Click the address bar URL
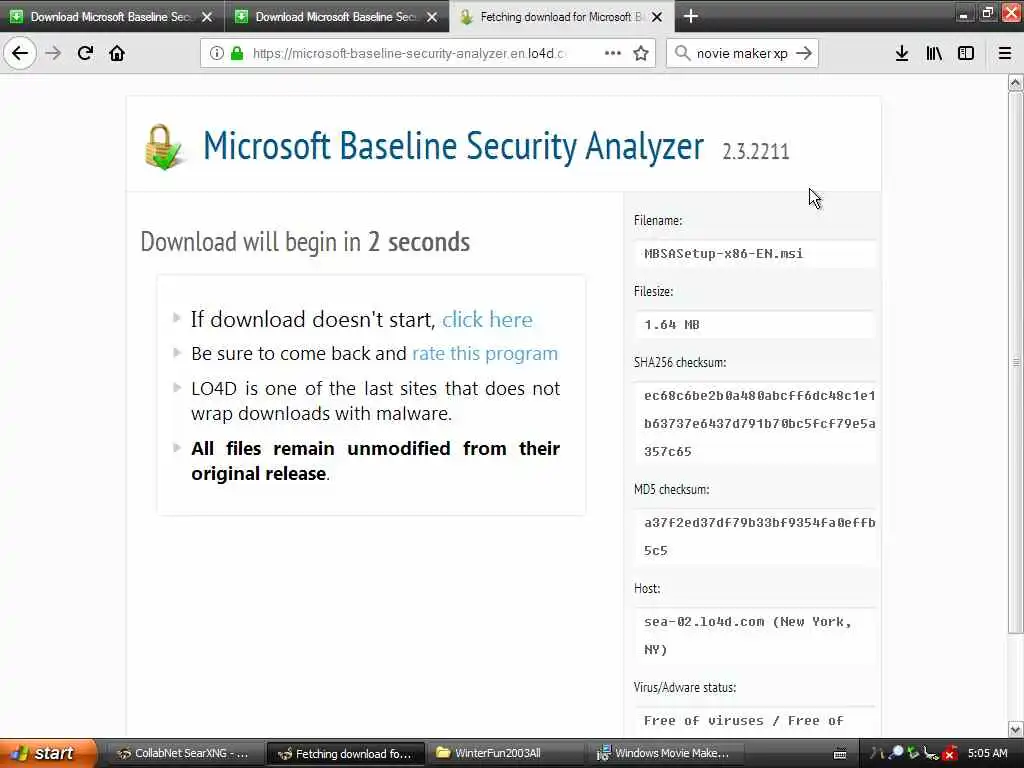This screenshot has width=1024, height=768. click(409, 54)
